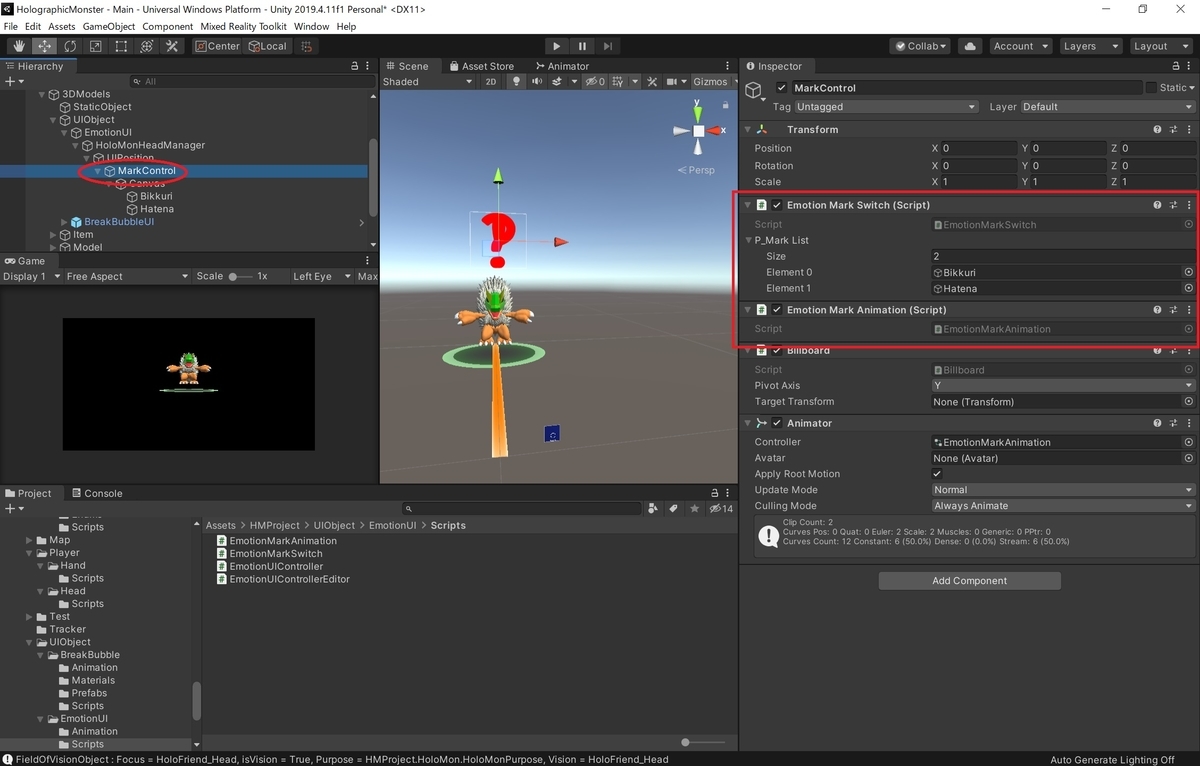The height and width of the screenshot is (766, 1200).
Task: Toggle Local handle rotation button
Action: pyautogui.click(x=266, y=46)
